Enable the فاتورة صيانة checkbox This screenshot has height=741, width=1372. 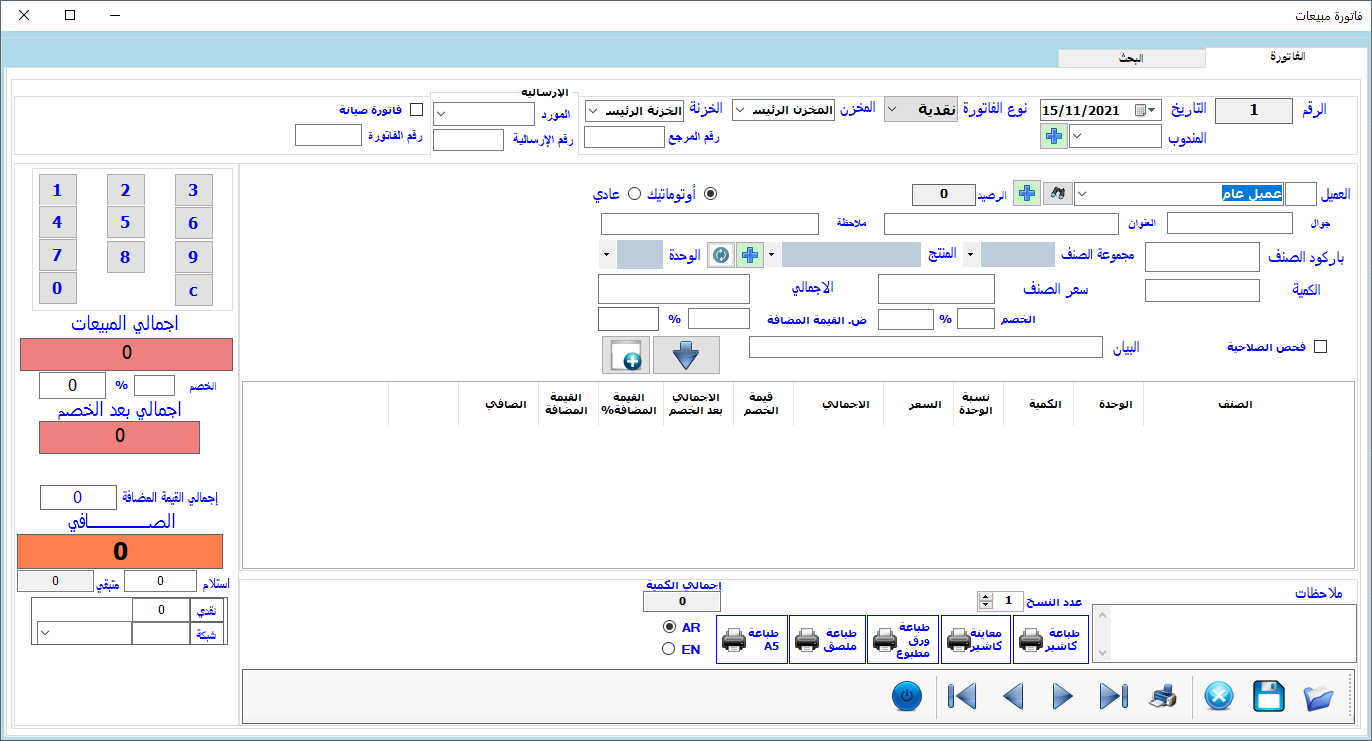[x=417, y=110]
